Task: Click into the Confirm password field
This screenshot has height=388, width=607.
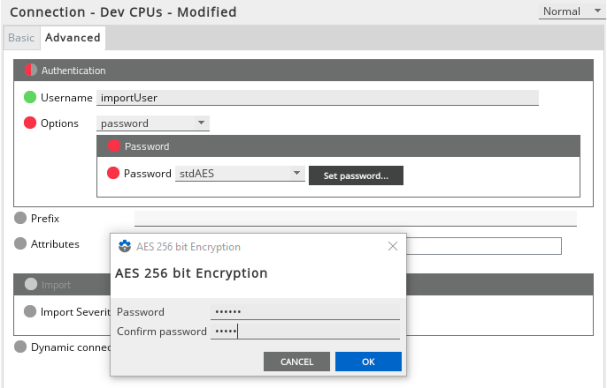Action: [305, 331]
